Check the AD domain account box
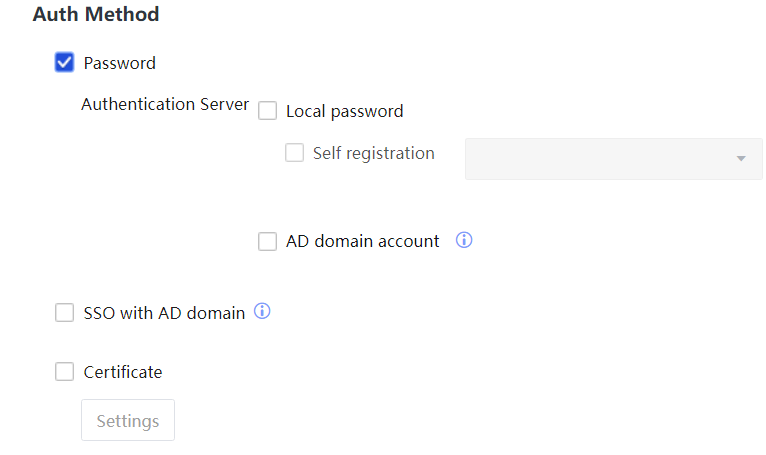The width and height of the screenshot is (766, 455). [x=267, y=241]
